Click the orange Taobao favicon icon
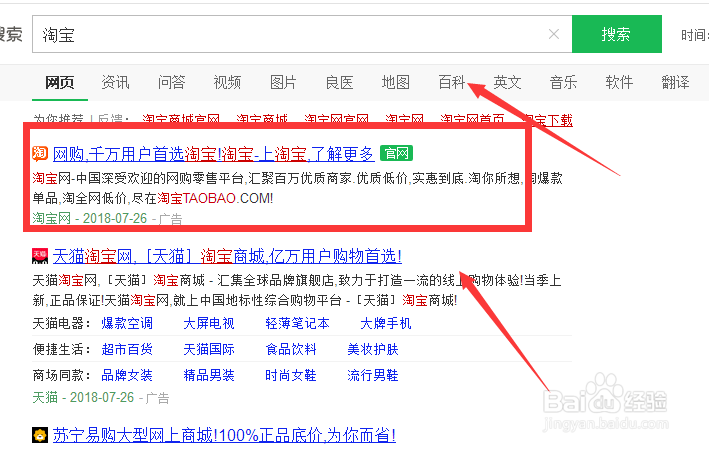 [40, 153]
